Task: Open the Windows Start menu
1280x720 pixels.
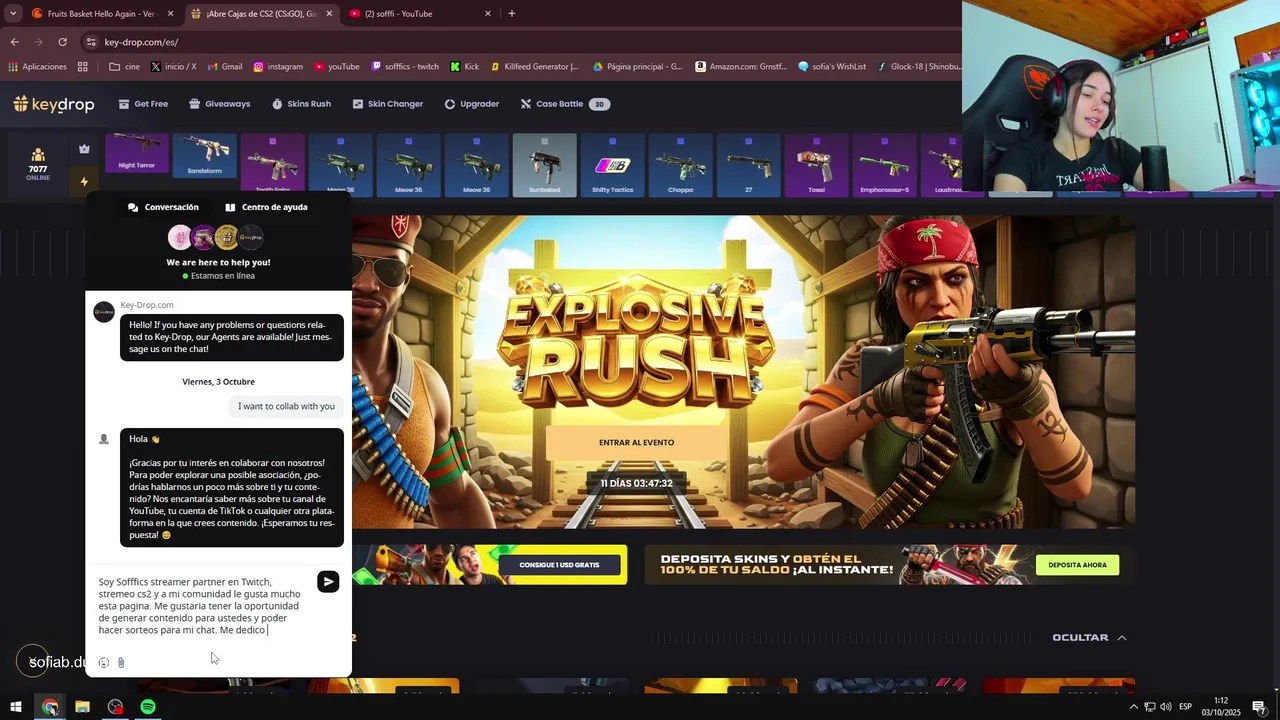Action: point(16,707)
